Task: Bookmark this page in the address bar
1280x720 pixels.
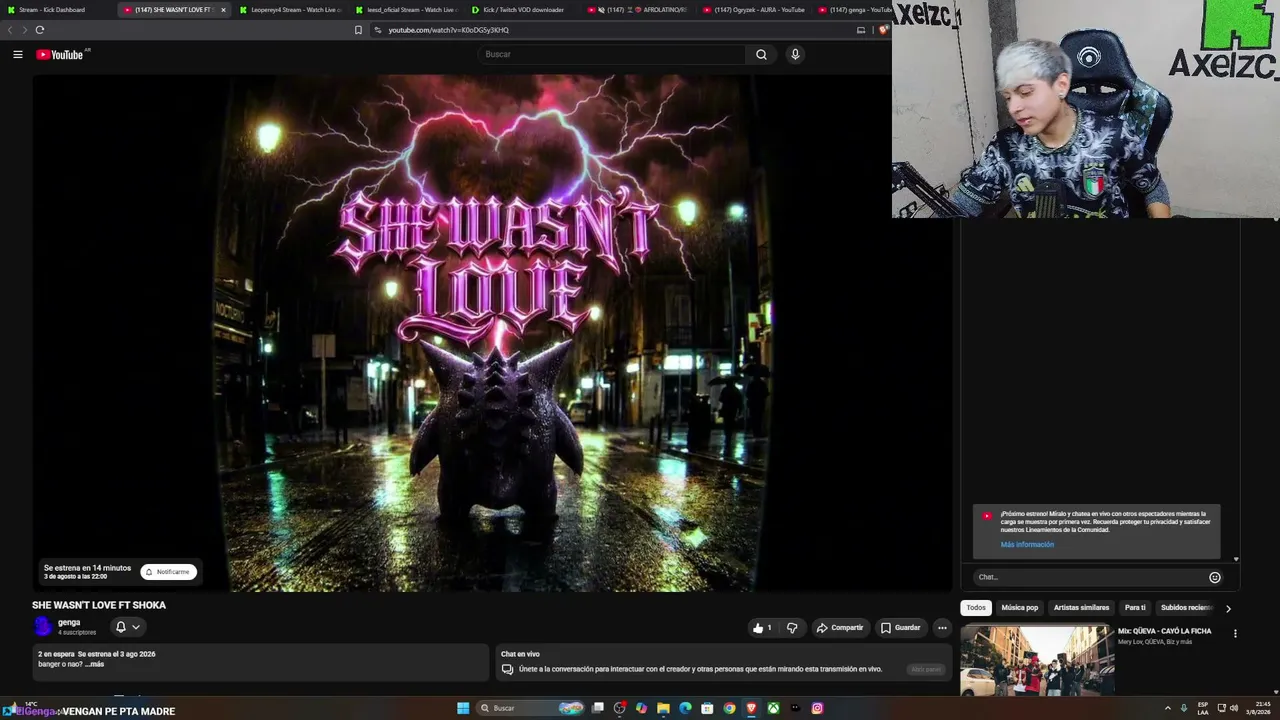Action: point(358,30)
